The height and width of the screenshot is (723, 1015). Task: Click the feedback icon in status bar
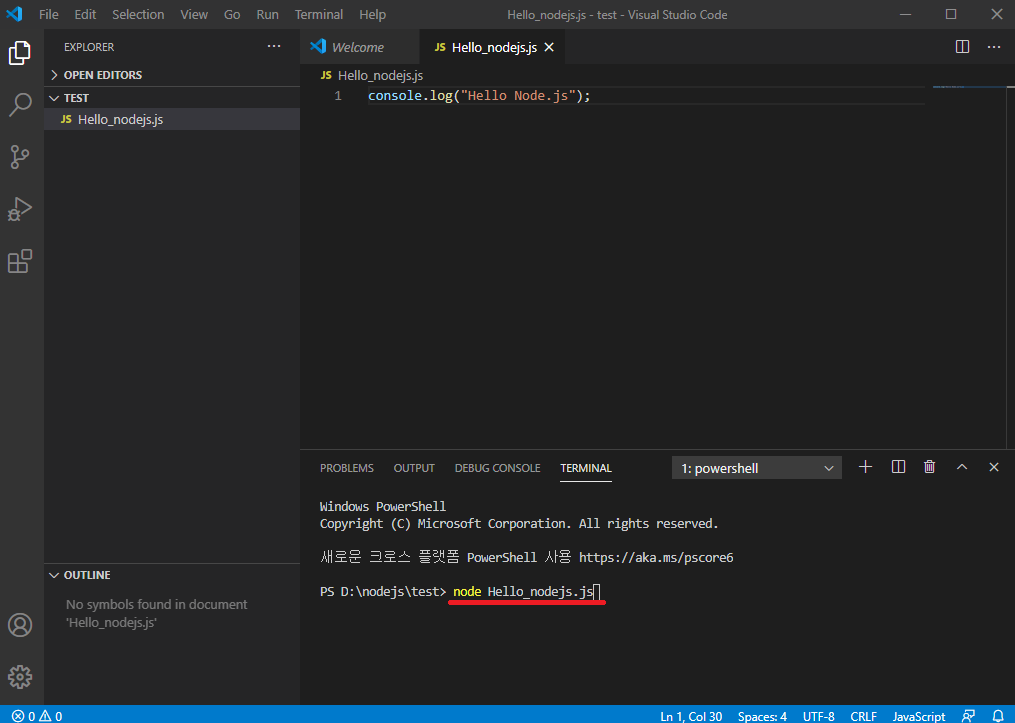tap(968, 716)
